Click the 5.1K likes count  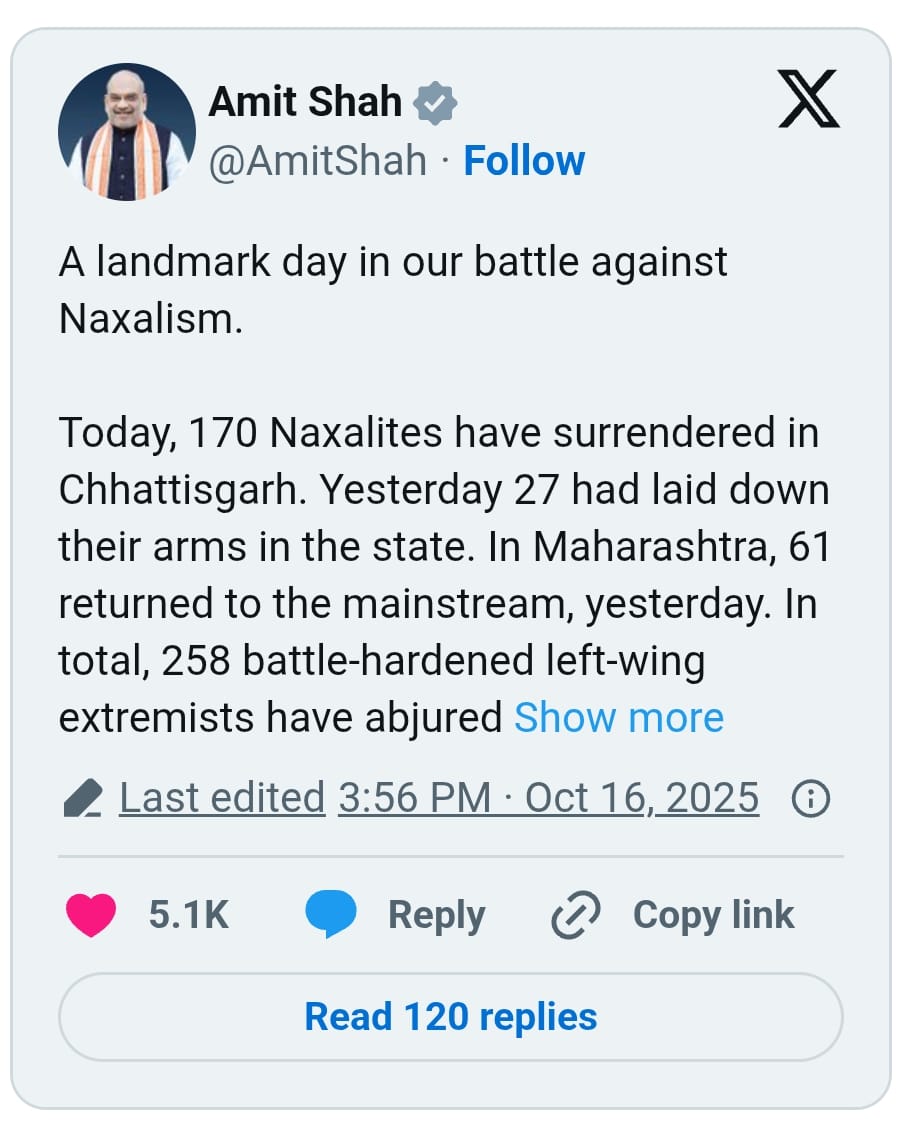coord(189,915)
